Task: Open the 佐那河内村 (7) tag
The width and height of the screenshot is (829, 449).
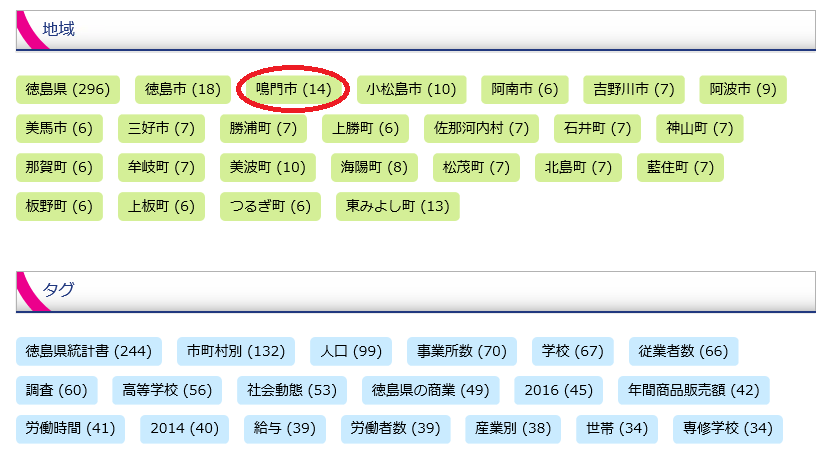Action: tap(481, 129)
